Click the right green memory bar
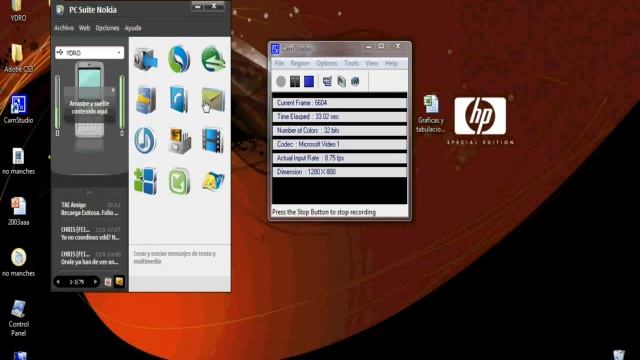Screen dimensions: 640x360 coord(122,102)
